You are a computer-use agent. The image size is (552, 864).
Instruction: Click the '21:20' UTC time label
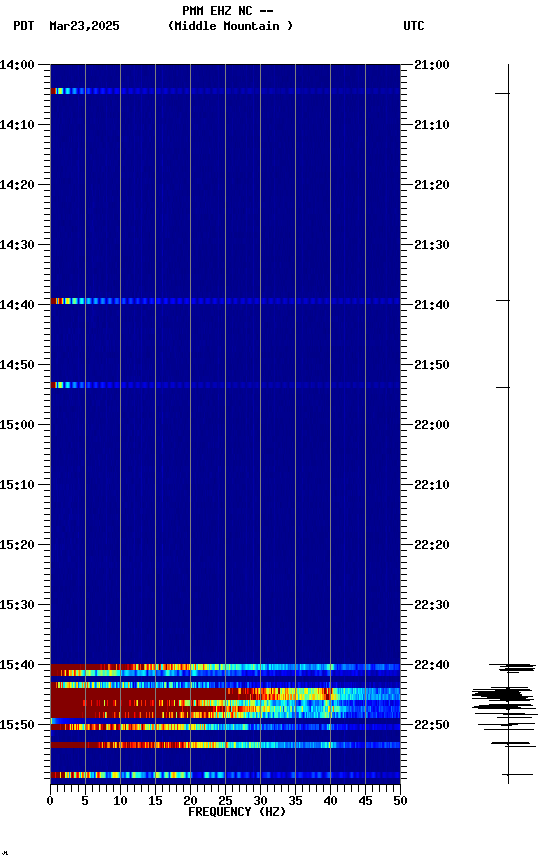pos(432,185)
